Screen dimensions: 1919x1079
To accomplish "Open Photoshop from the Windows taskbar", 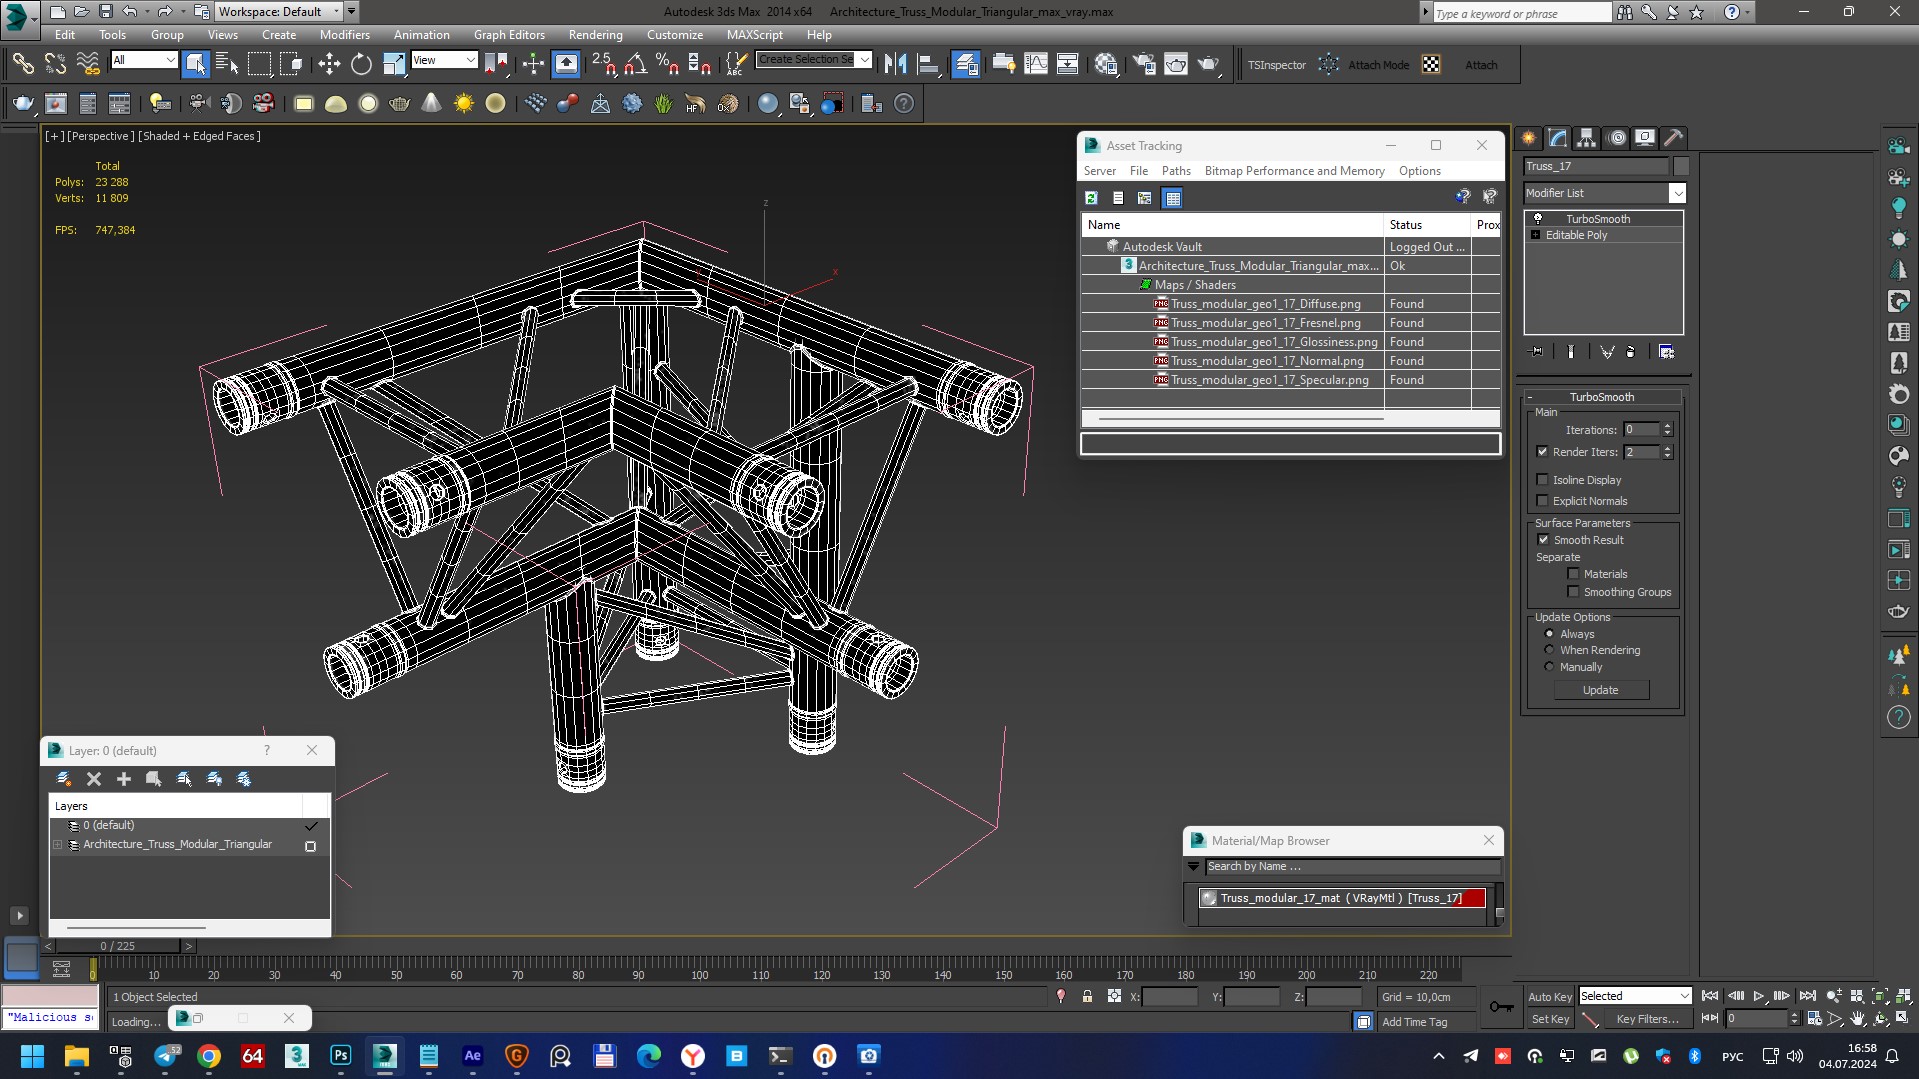I will tap(341, 1056).
